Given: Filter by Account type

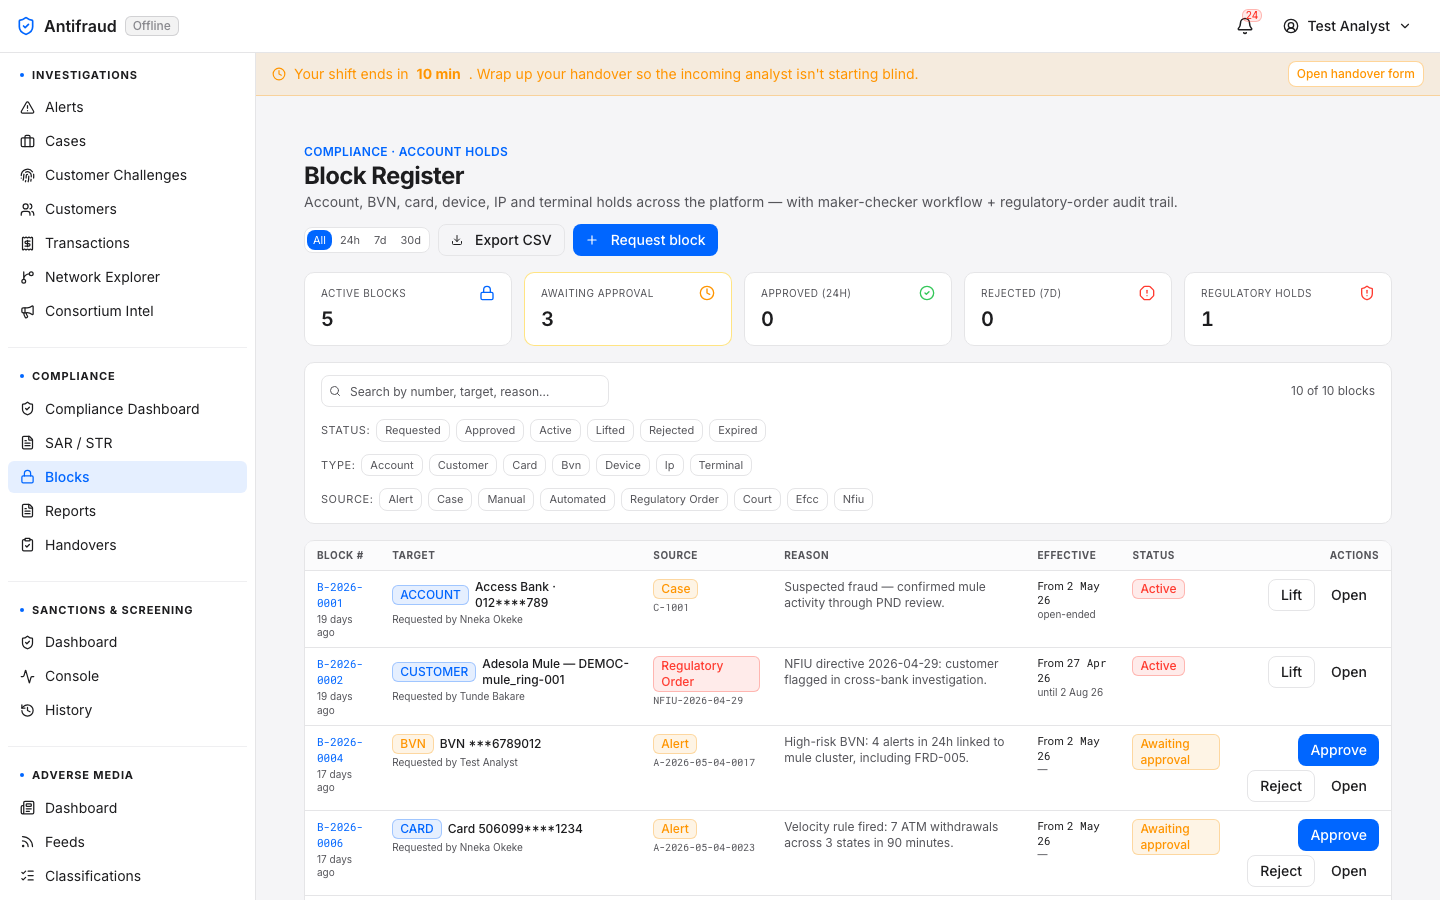Looking at the screenshot, I should [x=392, y=465].
